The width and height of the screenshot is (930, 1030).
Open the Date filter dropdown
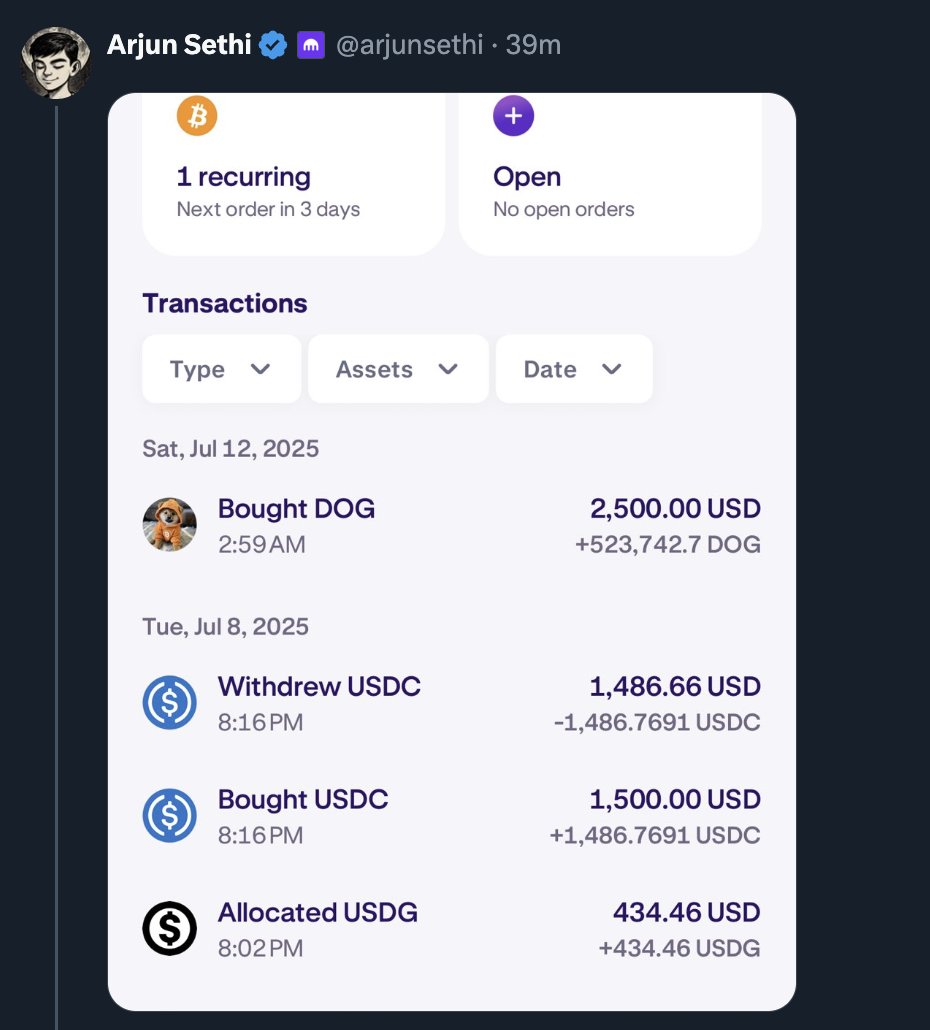pos(574,369)
